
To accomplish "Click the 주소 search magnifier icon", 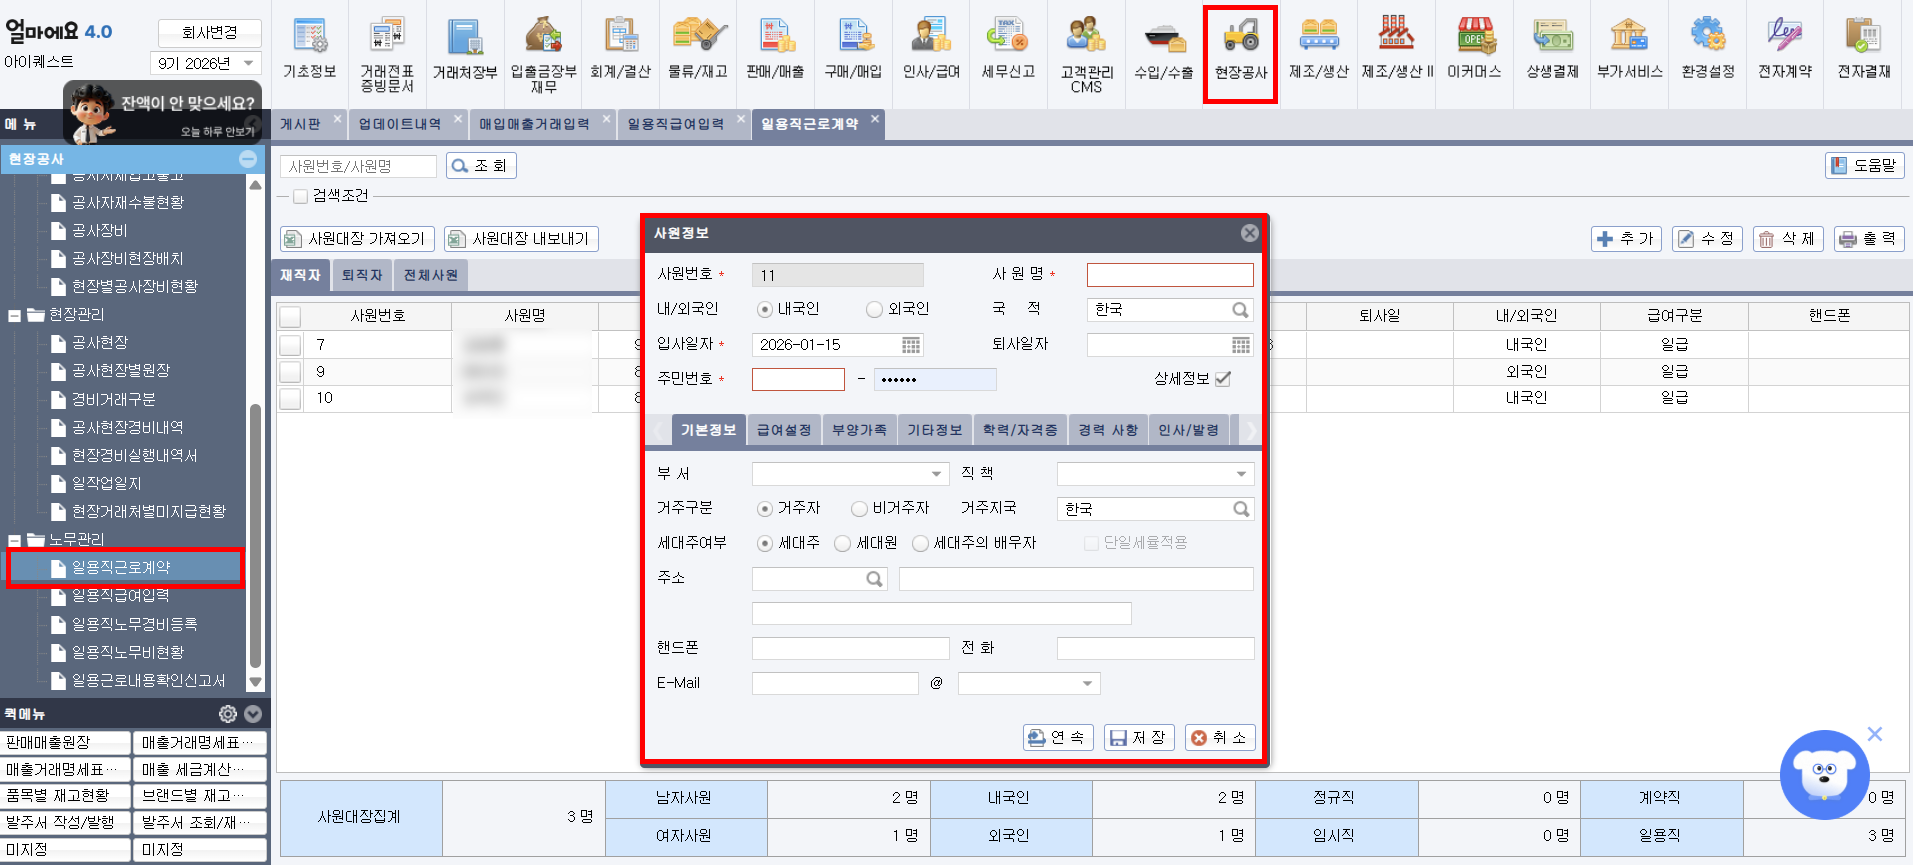I will click(x=874, y=579).
